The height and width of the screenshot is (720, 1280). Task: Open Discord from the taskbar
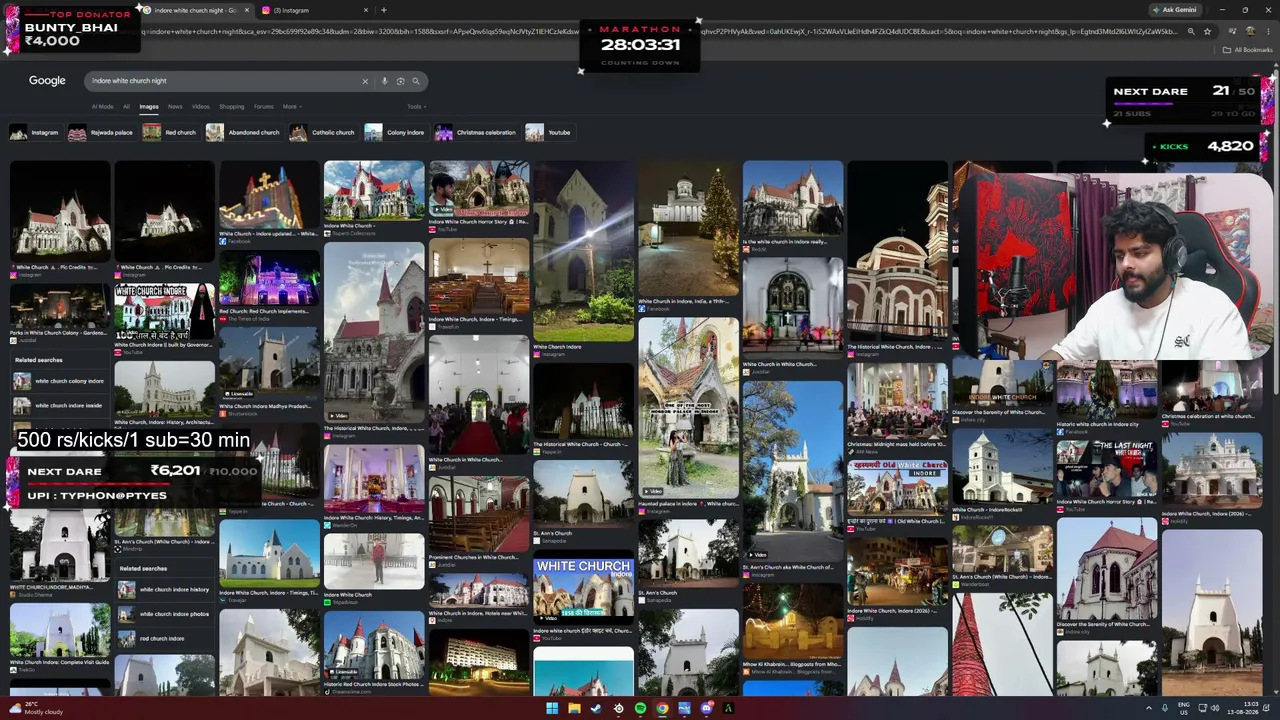[706, 709]
